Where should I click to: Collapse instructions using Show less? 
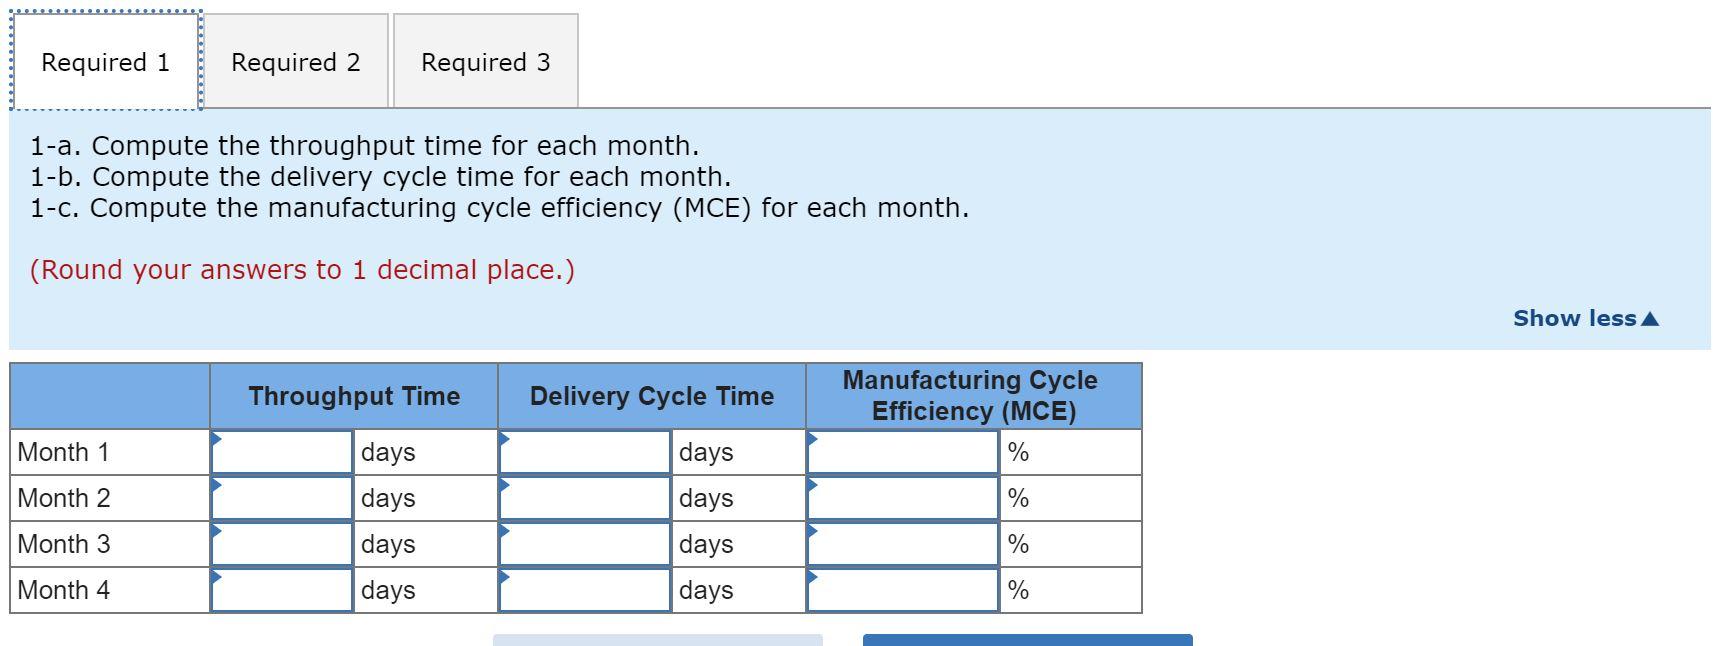pyautogui.click(x=1577, y=318)
